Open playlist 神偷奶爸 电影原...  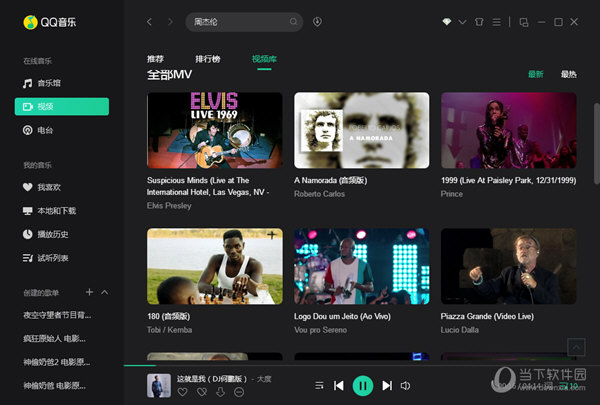(x=54, y=385)
